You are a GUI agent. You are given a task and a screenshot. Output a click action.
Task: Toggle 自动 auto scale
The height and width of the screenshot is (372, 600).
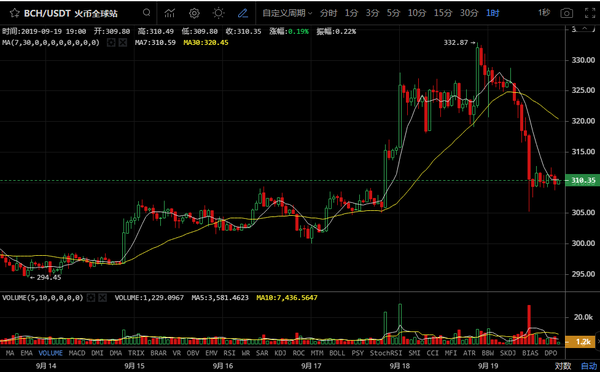[589, 366]
